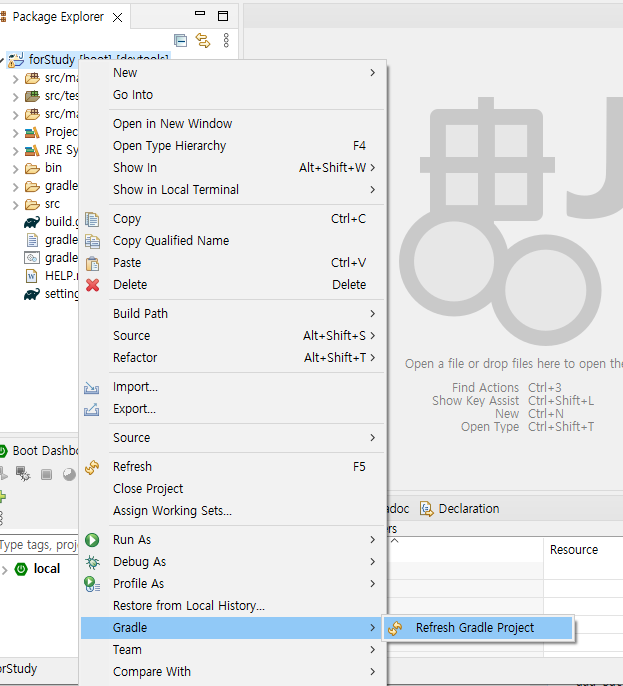Click the Debug As bug icon

(x=92, y=562)
